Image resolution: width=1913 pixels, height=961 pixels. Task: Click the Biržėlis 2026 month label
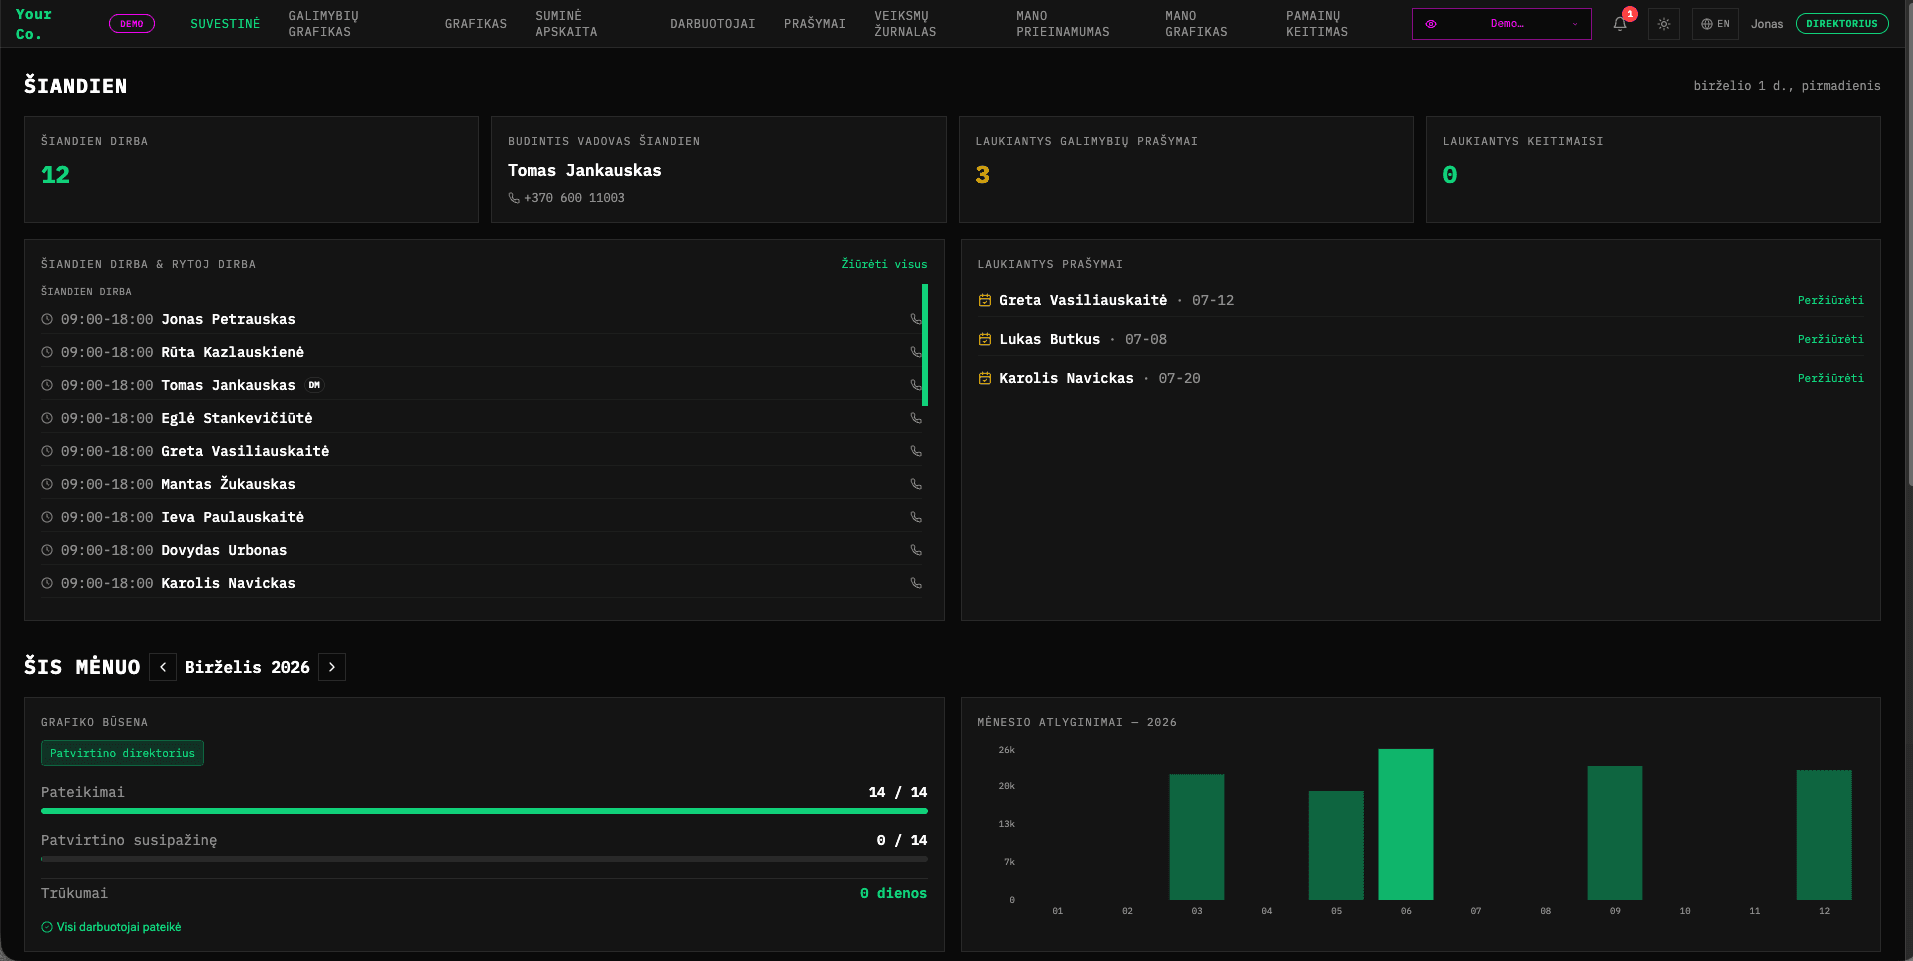247,667
